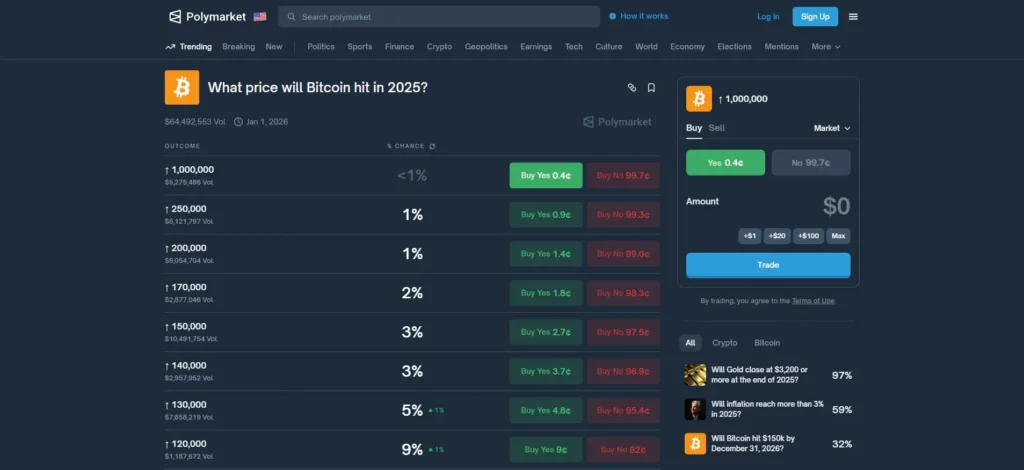Click Buy Yes 9¢ for ↑ 120,000
The width and height of the screenshot is (1024, 470).
(x=546, y=449)
